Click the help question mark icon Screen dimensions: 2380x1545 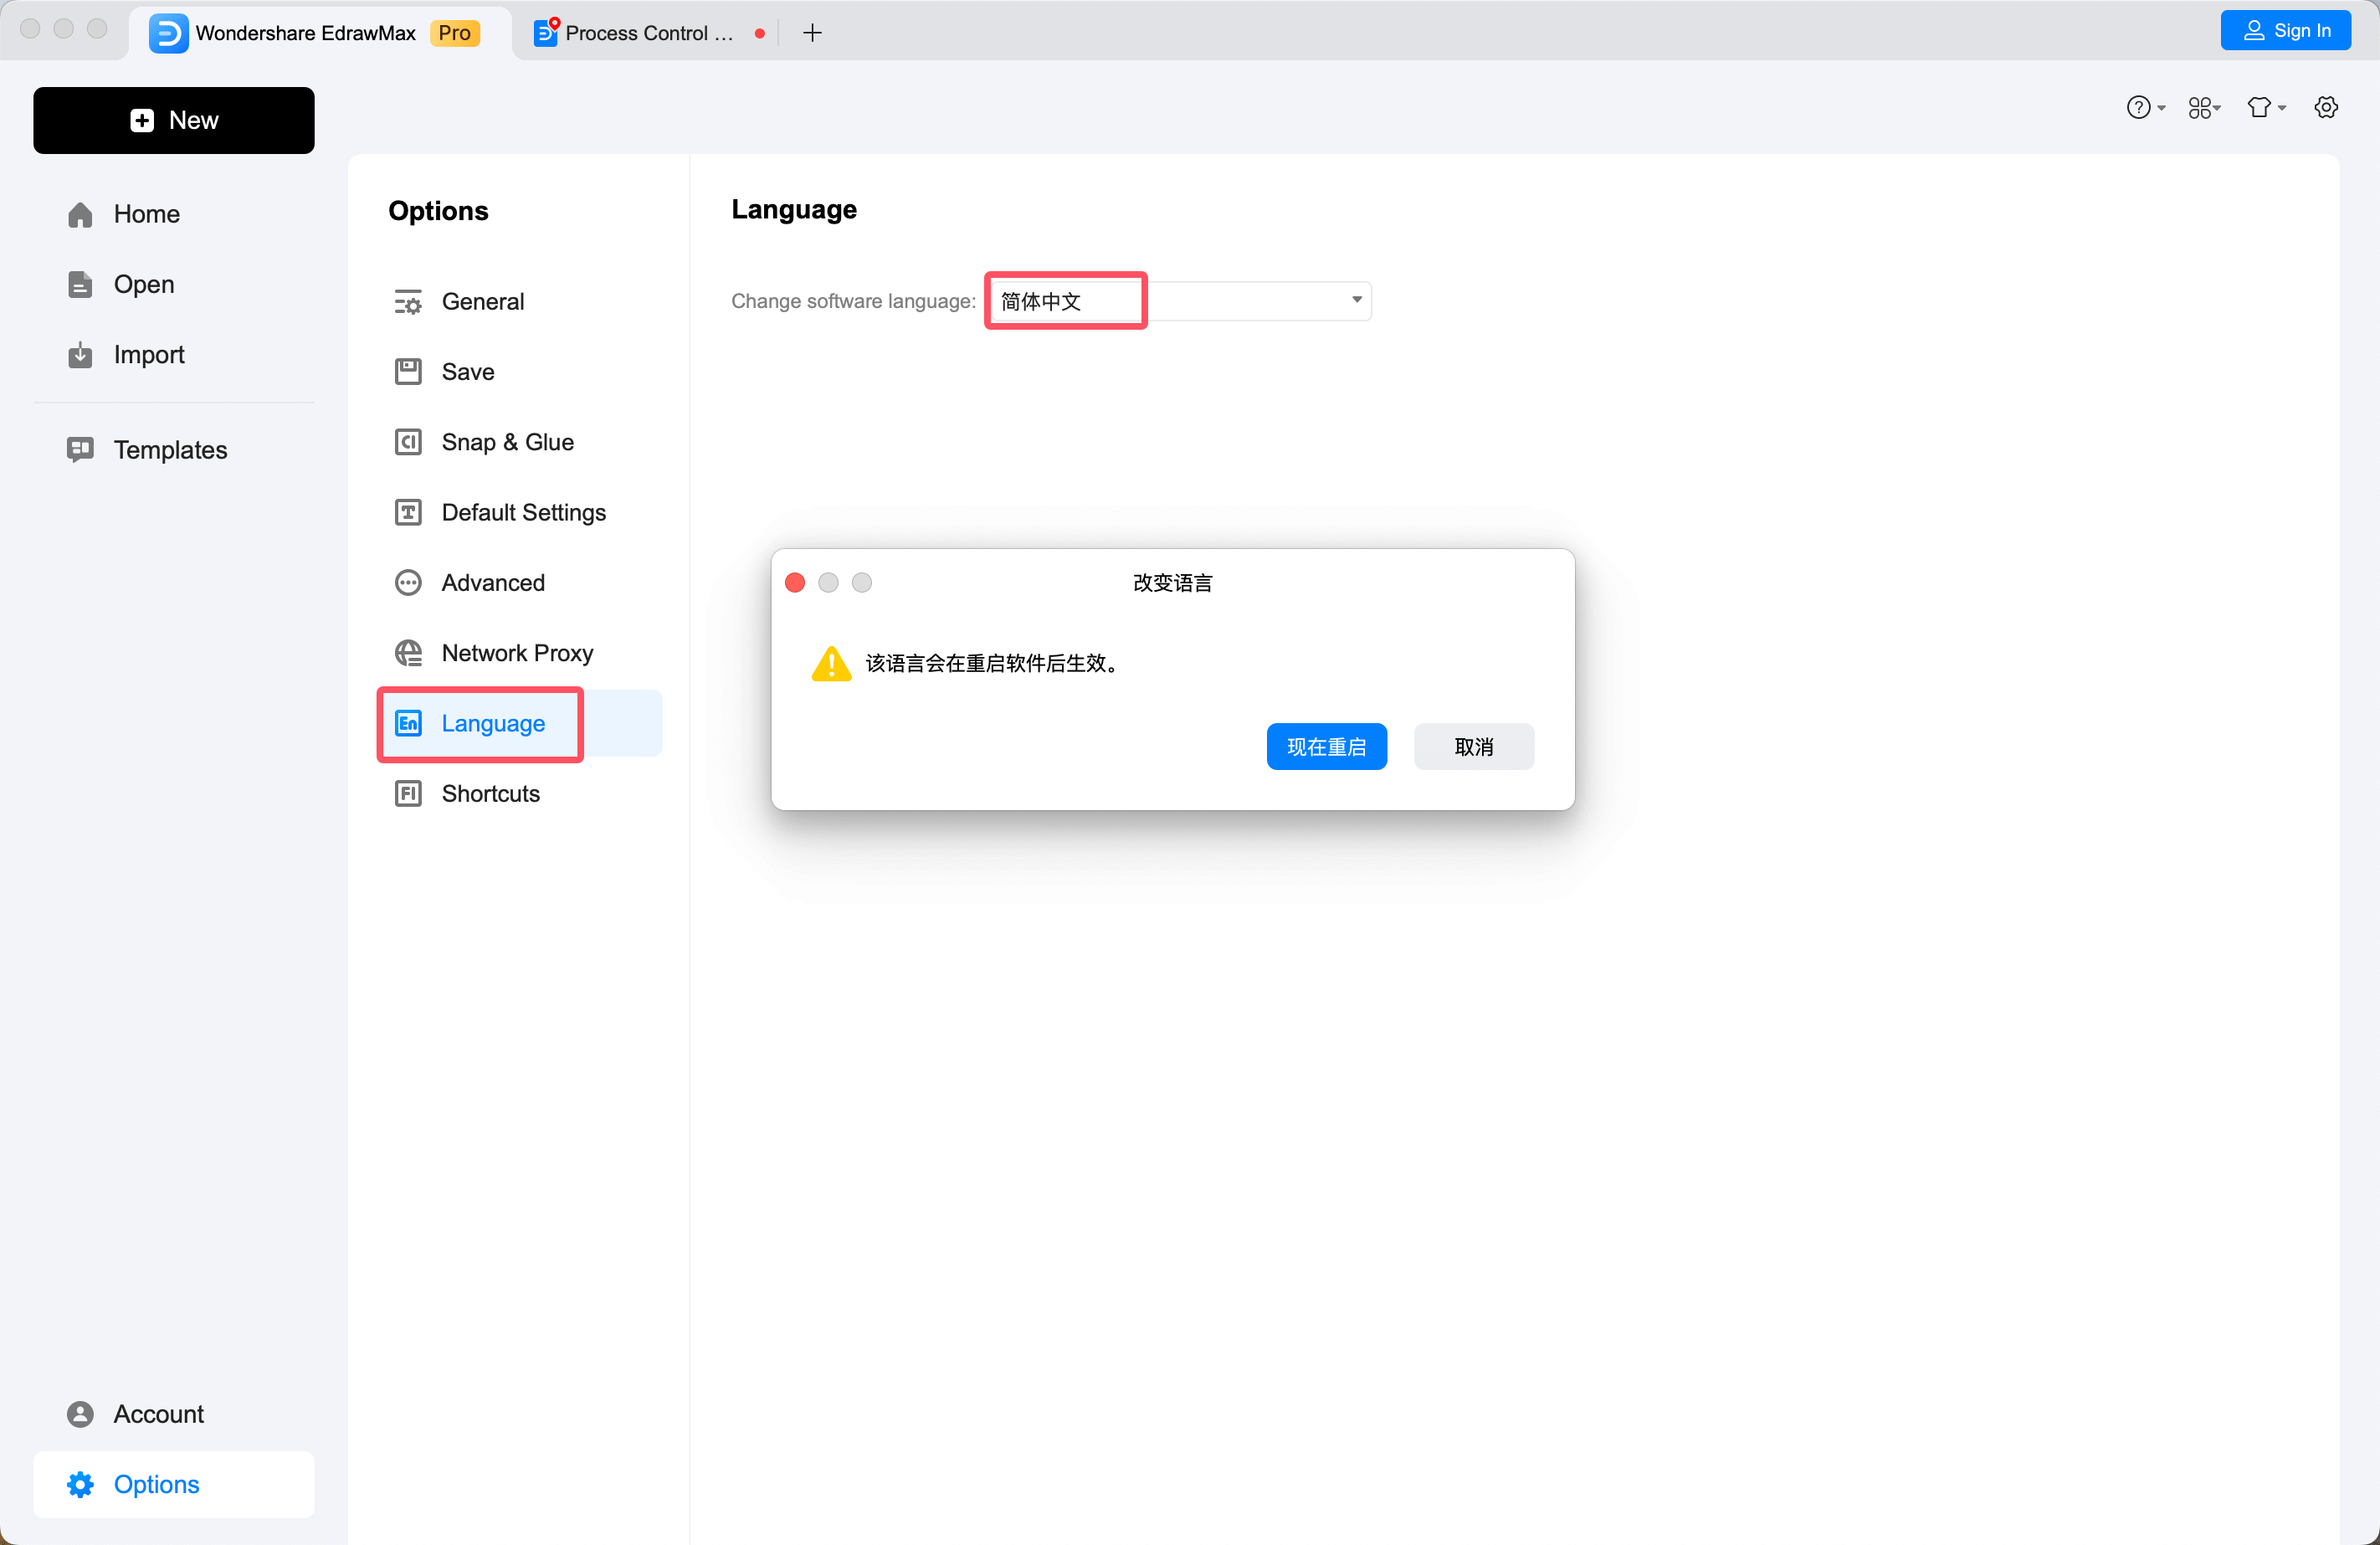[x=2137, y=107]
